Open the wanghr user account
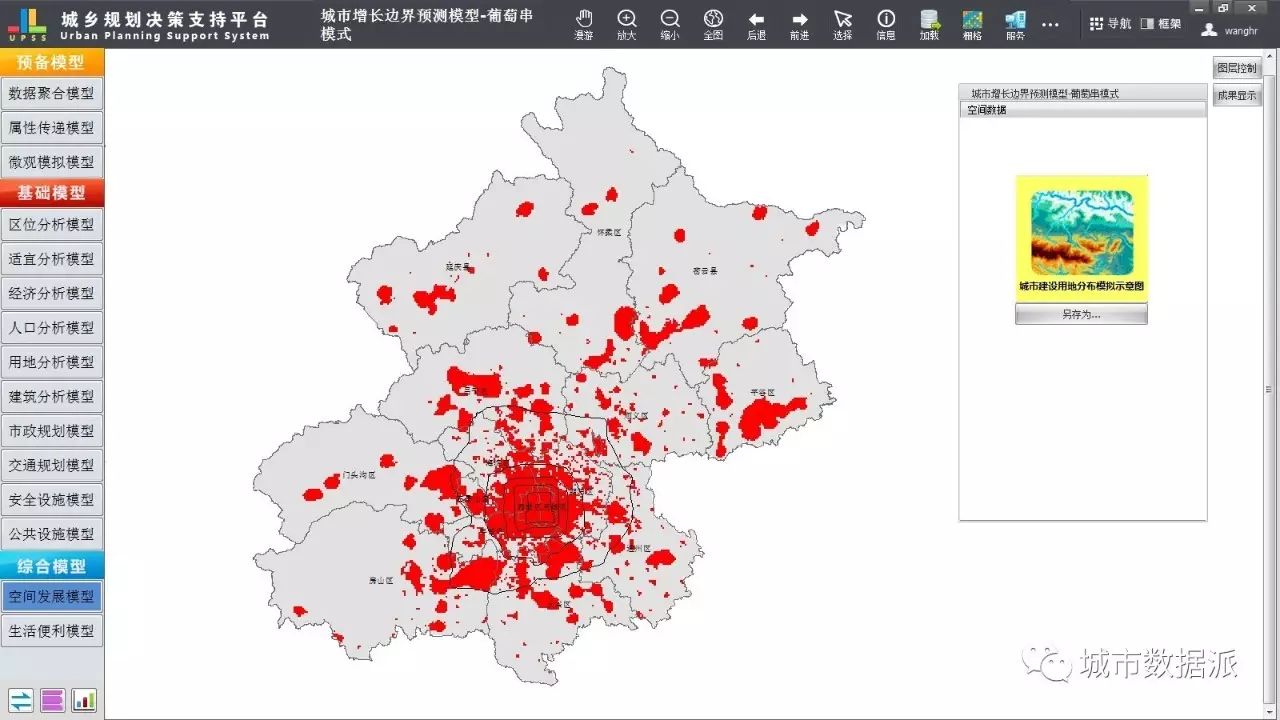1280x720 pixels. click(1230, 30)
